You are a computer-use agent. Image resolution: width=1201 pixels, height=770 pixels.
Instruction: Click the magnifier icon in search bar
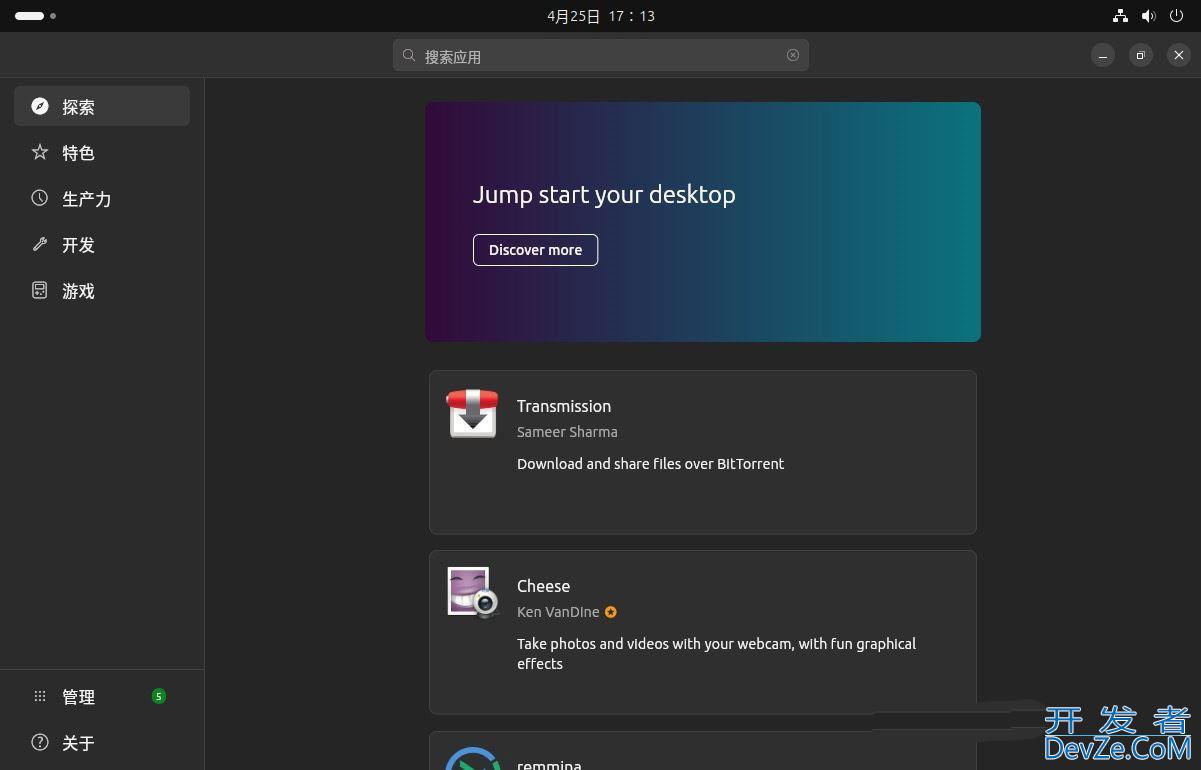[x=409, y=56]
